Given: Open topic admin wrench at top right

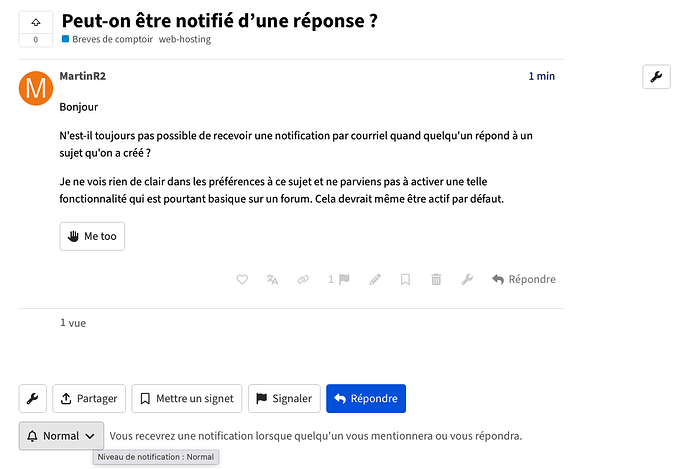Looking at the screenshot, I should (656, 77).
